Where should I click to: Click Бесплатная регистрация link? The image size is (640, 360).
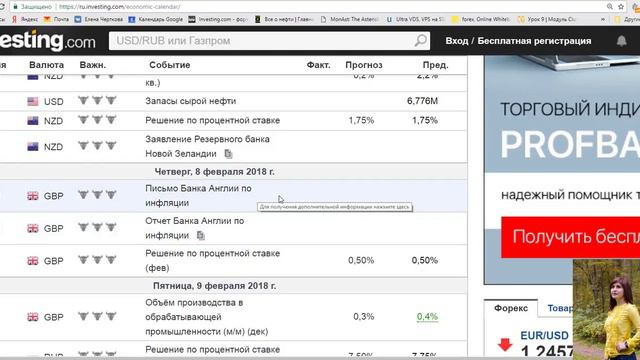pos(534,41)
